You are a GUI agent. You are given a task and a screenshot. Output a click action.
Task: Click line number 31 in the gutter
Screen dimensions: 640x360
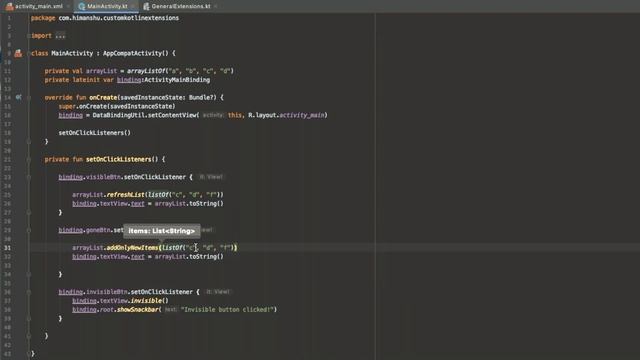click(x=7, y=248)
